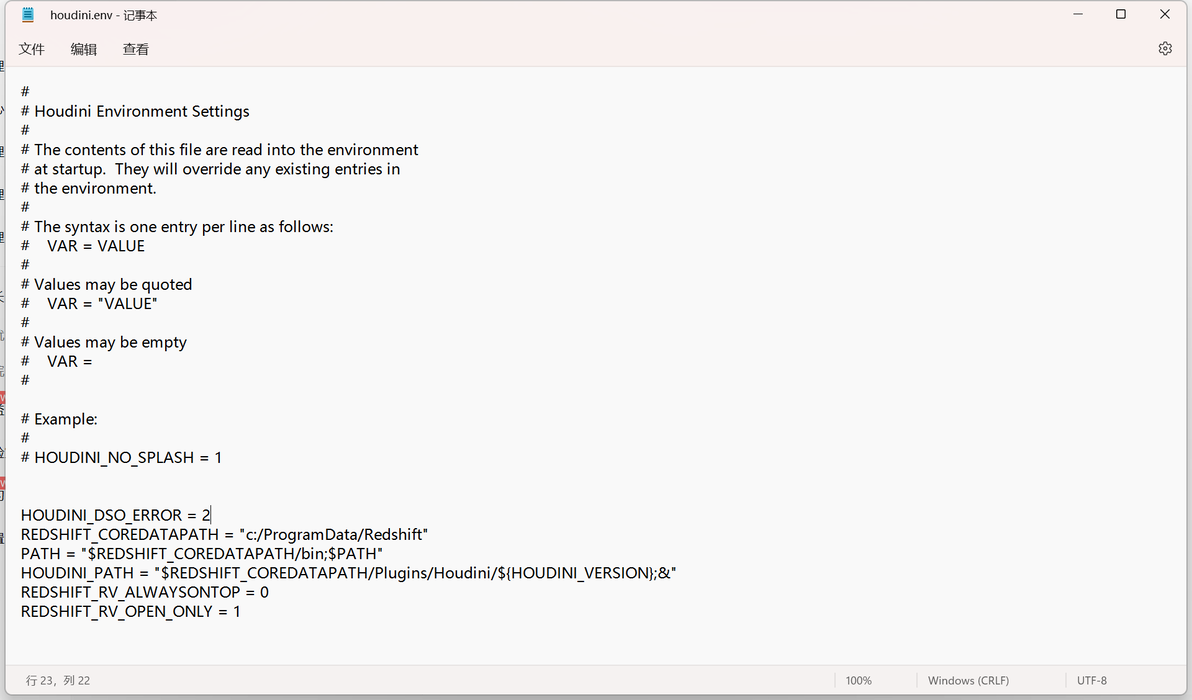Open Notepad settings gear icon
This screenshot has width=1192, height=700.
point(1165,49)
